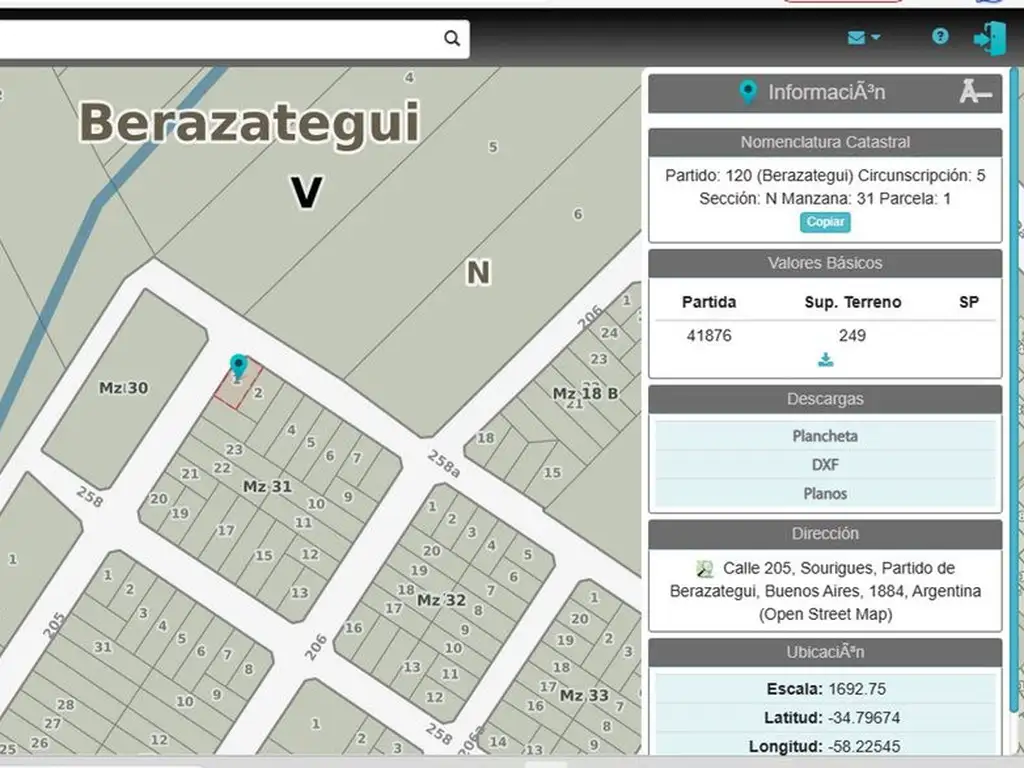
Task: Click the location pin in Información header
Action: 748,93
